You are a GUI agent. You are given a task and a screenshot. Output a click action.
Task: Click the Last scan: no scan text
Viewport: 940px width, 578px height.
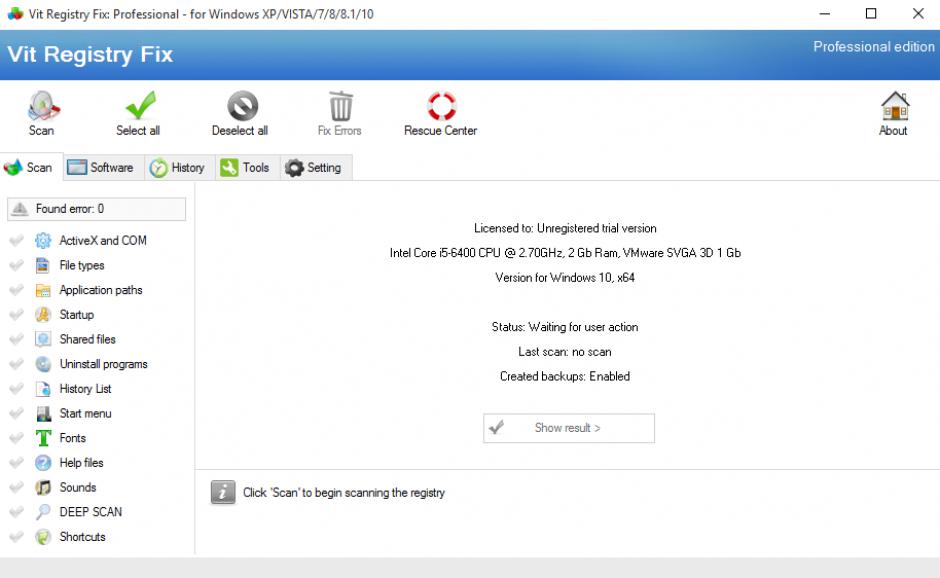pos(565,352)
